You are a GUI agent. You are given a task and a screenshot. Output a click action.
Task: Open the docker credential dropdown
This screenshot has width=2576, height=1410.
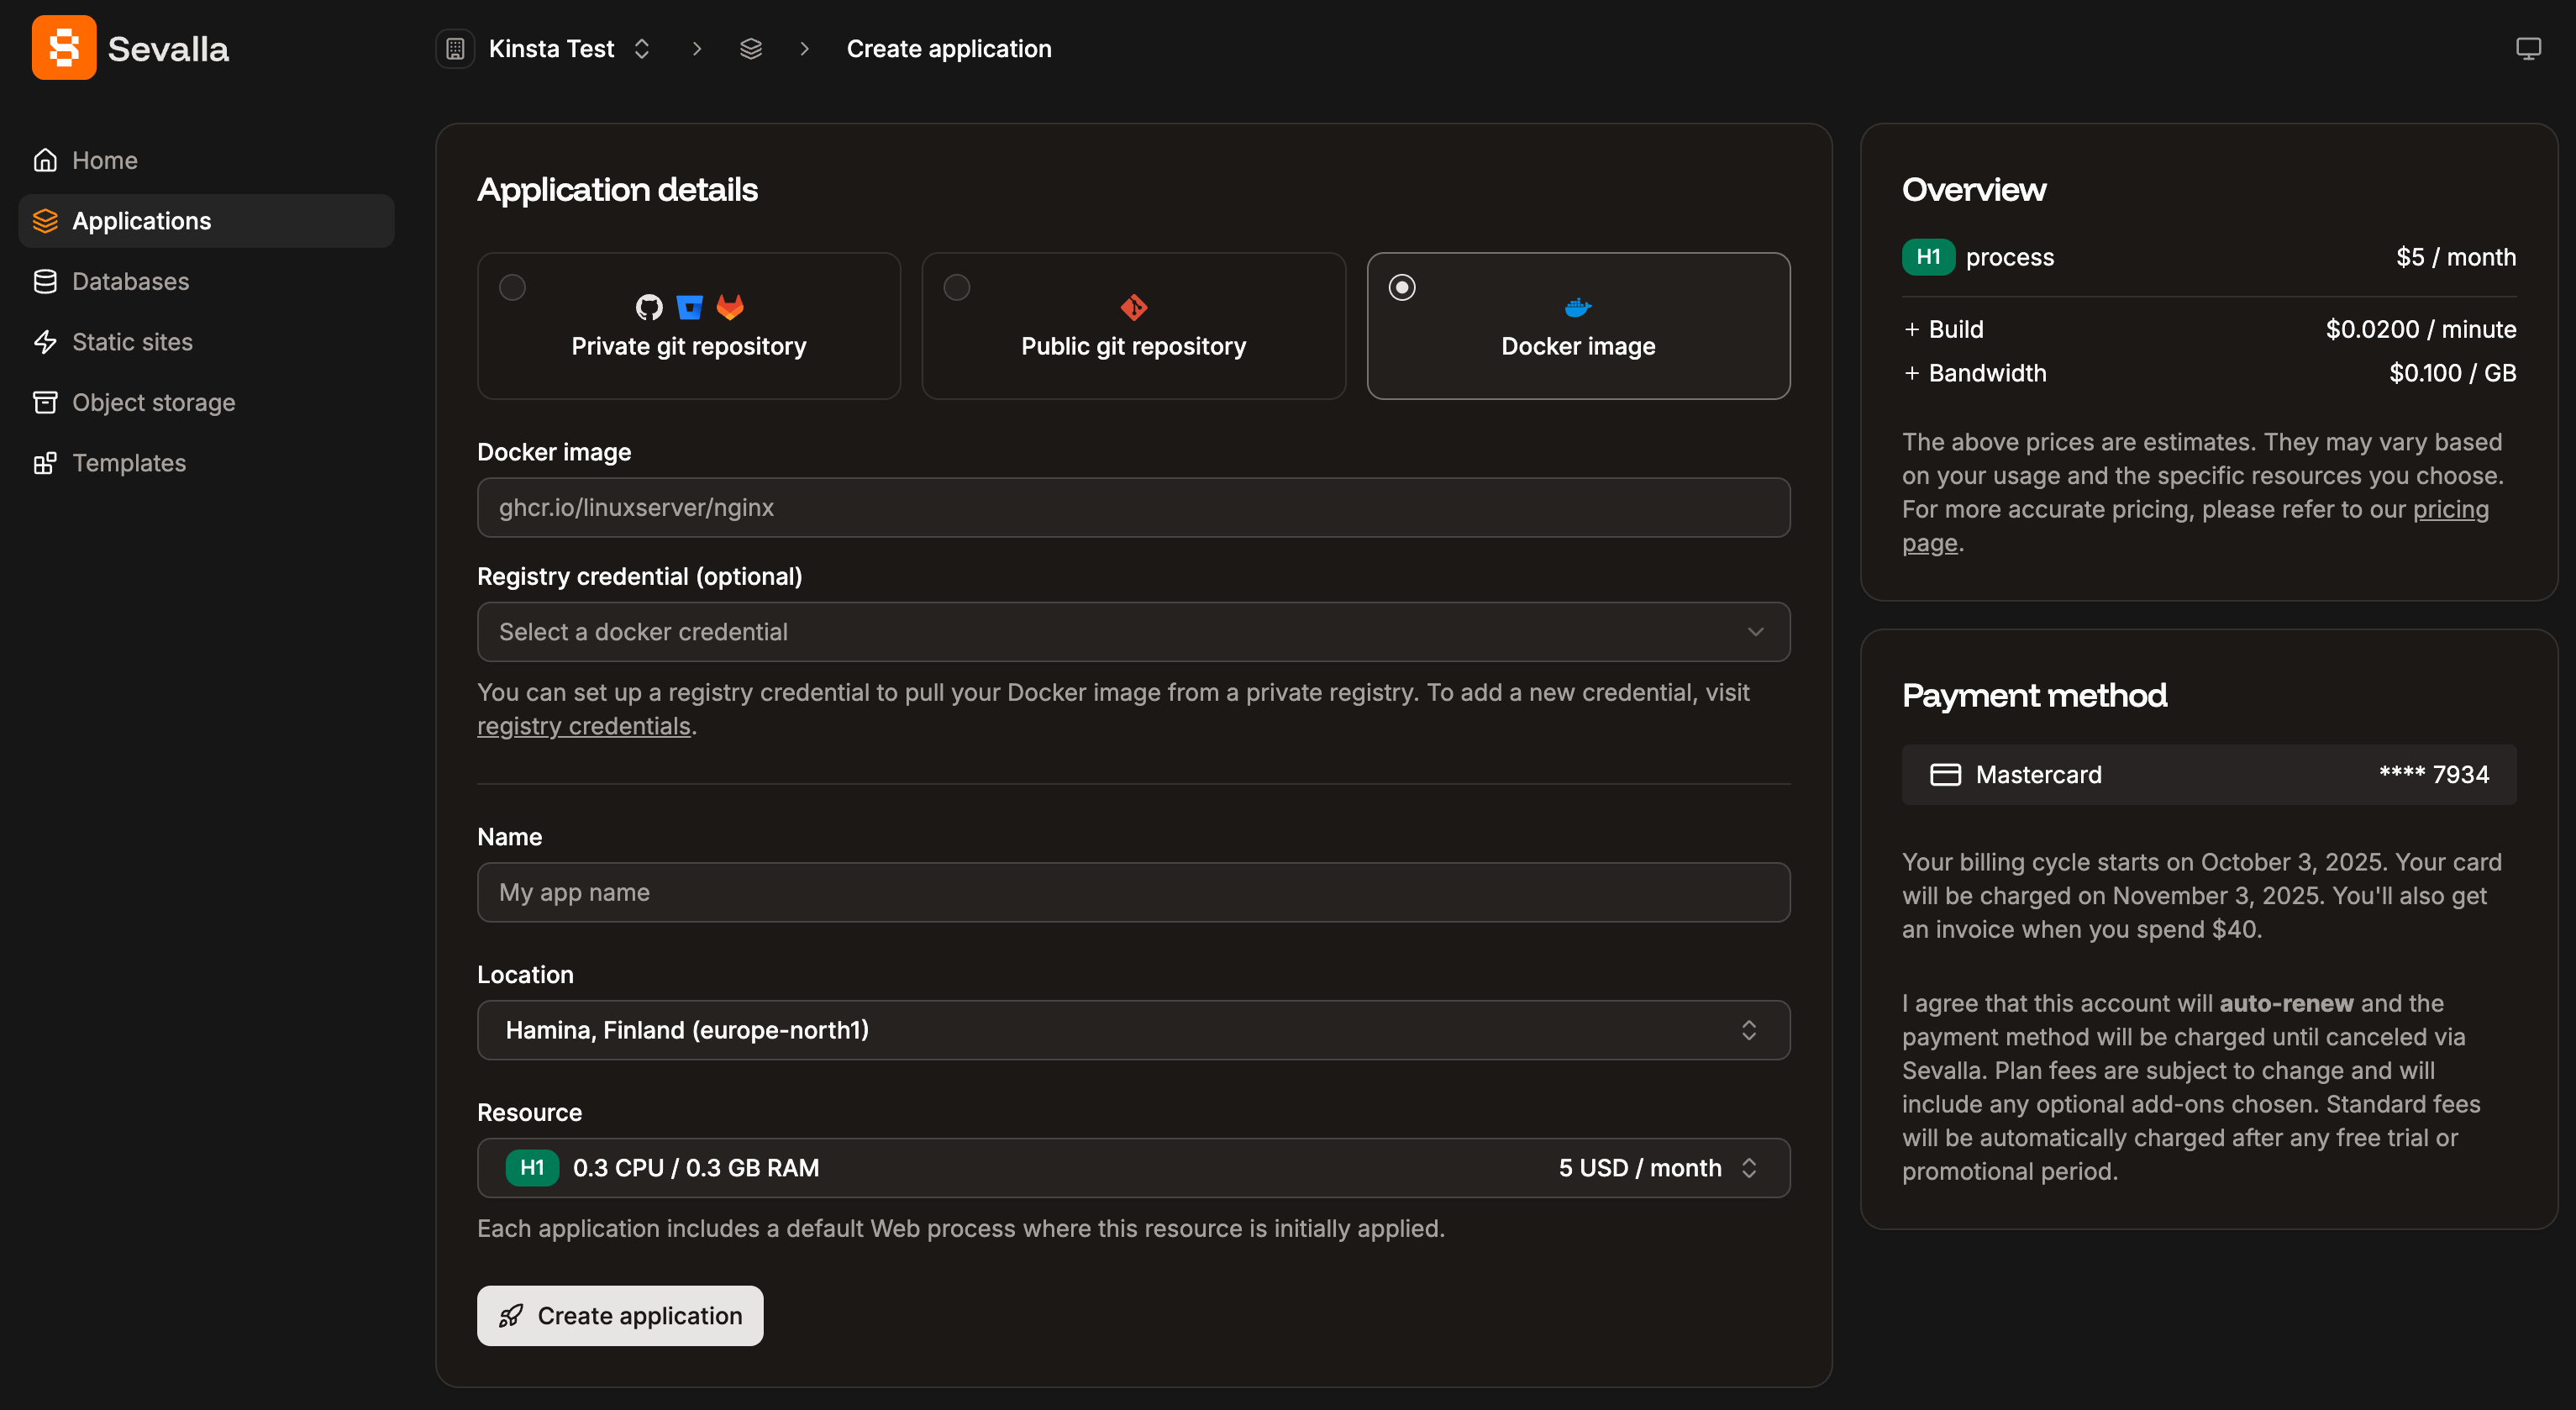1133,631
